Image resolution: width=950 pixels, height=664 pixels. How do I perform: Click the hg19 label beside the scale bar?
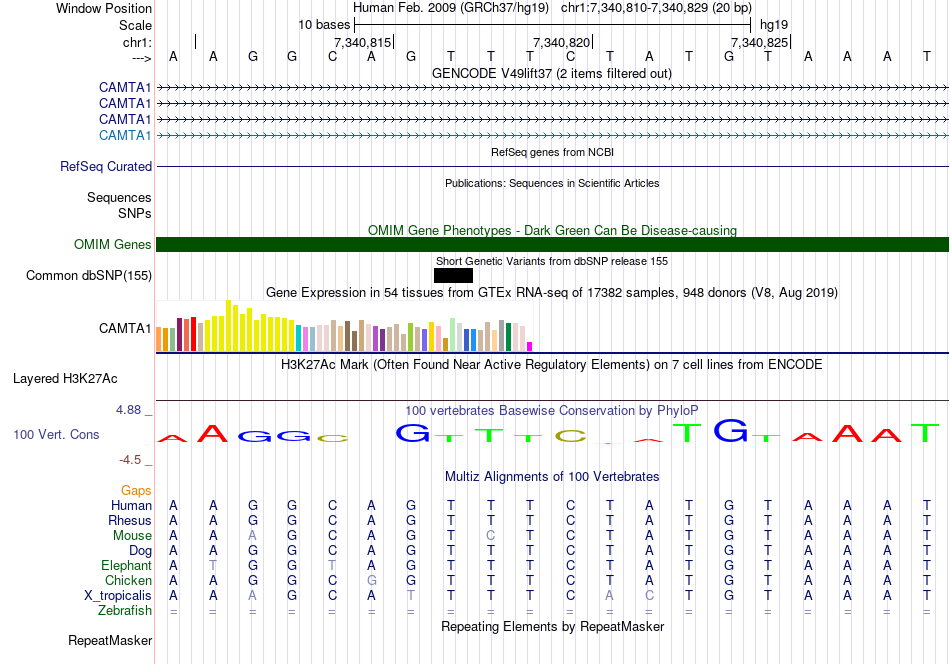coord(774,25)
